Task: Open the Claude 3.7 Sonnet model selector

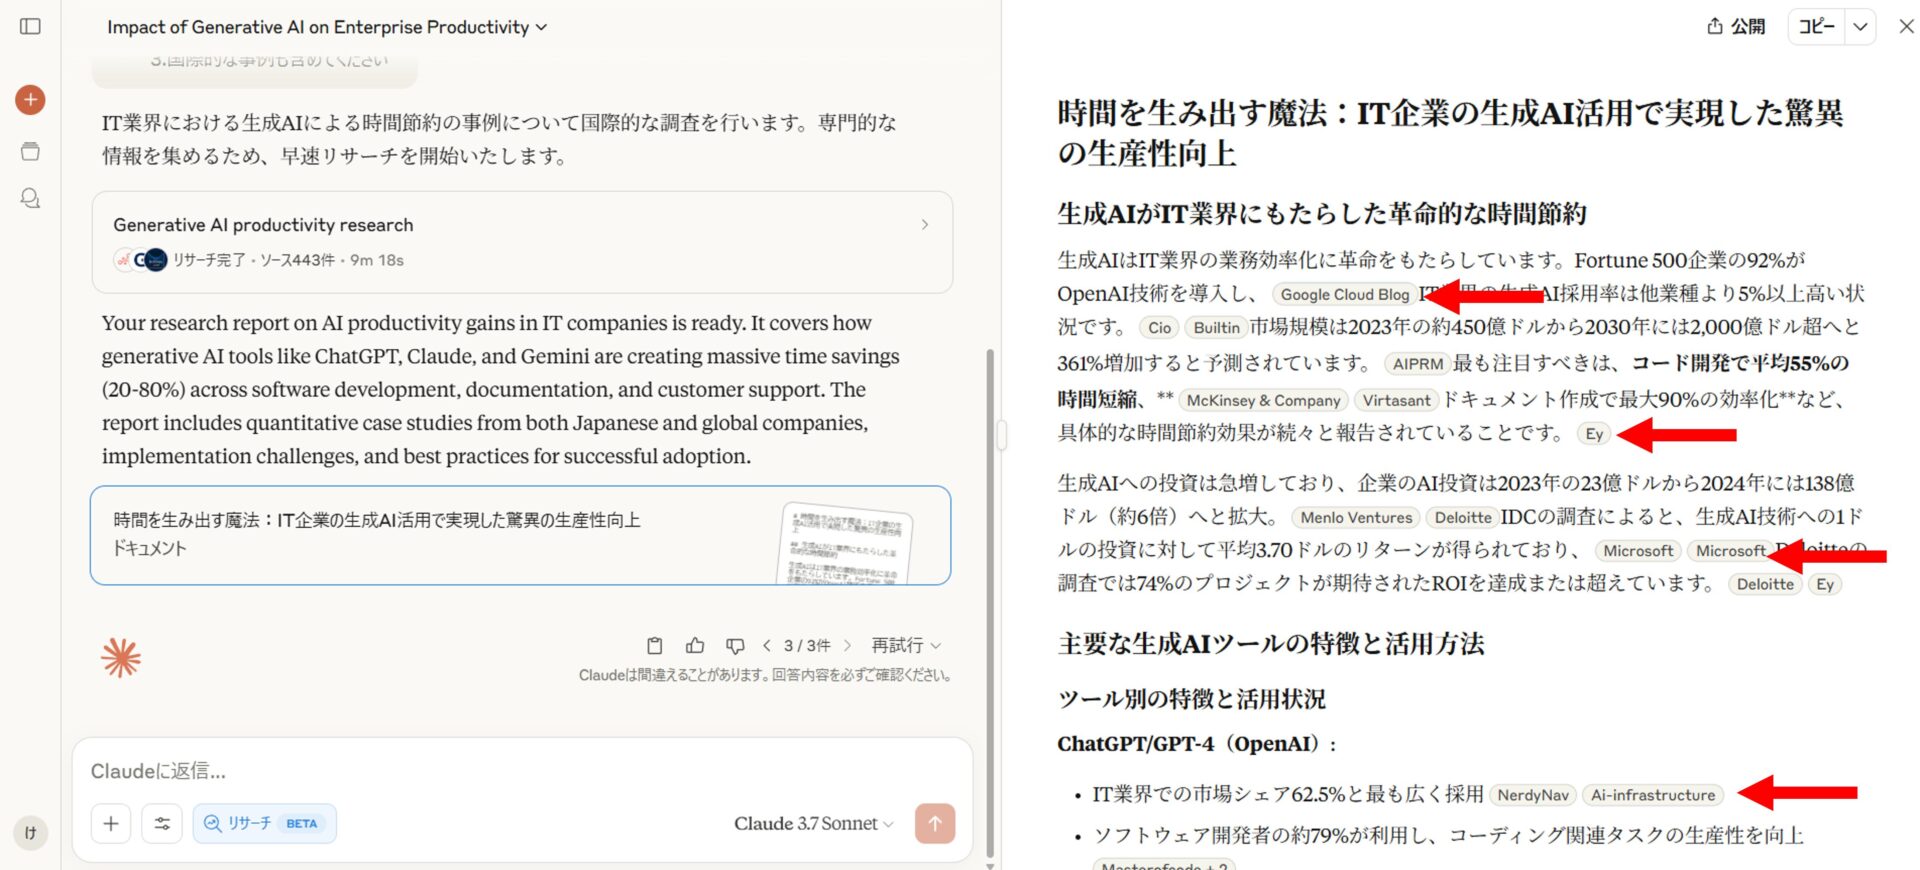Action: tap(813, 823)
